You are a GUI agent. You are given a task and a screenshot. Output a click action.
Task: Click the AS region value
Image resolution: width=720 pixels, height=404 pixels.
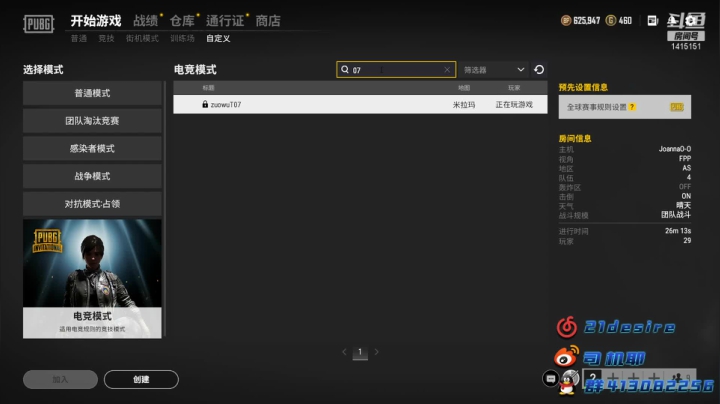pos(686,168)
